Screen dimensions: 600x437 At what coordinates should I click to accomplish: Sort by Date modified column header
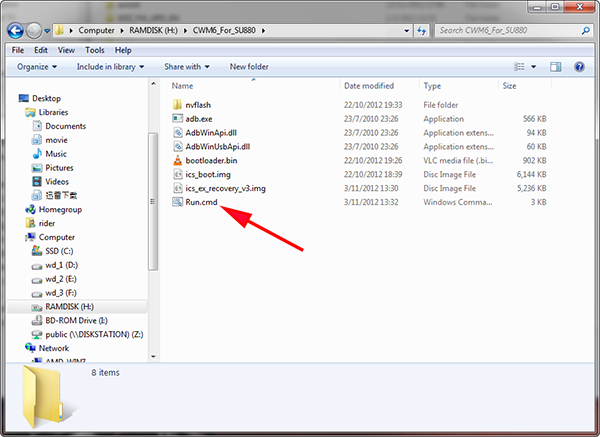coord(368,86)
